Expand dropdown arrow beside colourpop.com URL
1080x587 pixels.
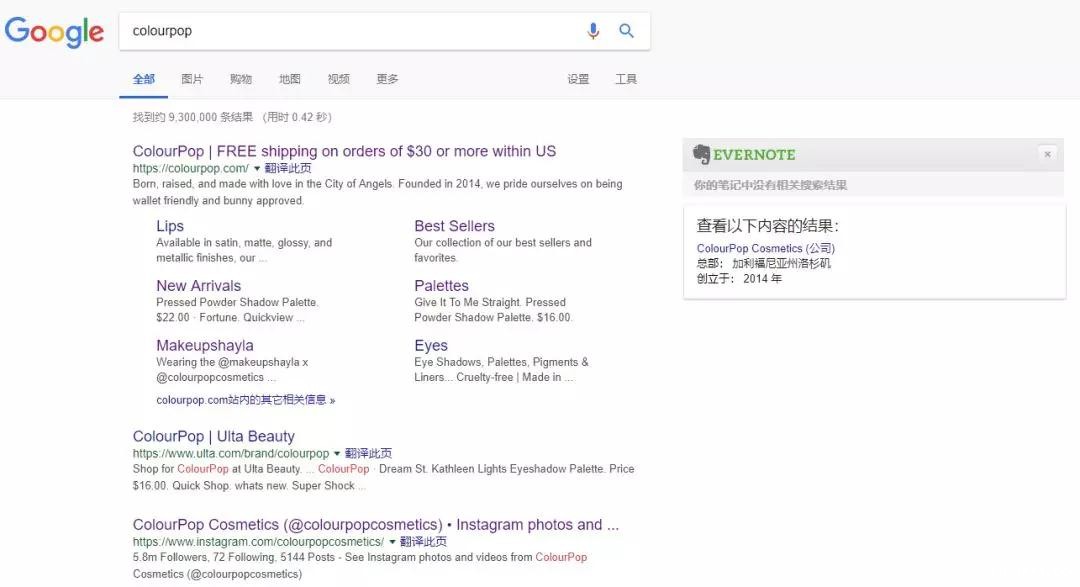point(257,169)
